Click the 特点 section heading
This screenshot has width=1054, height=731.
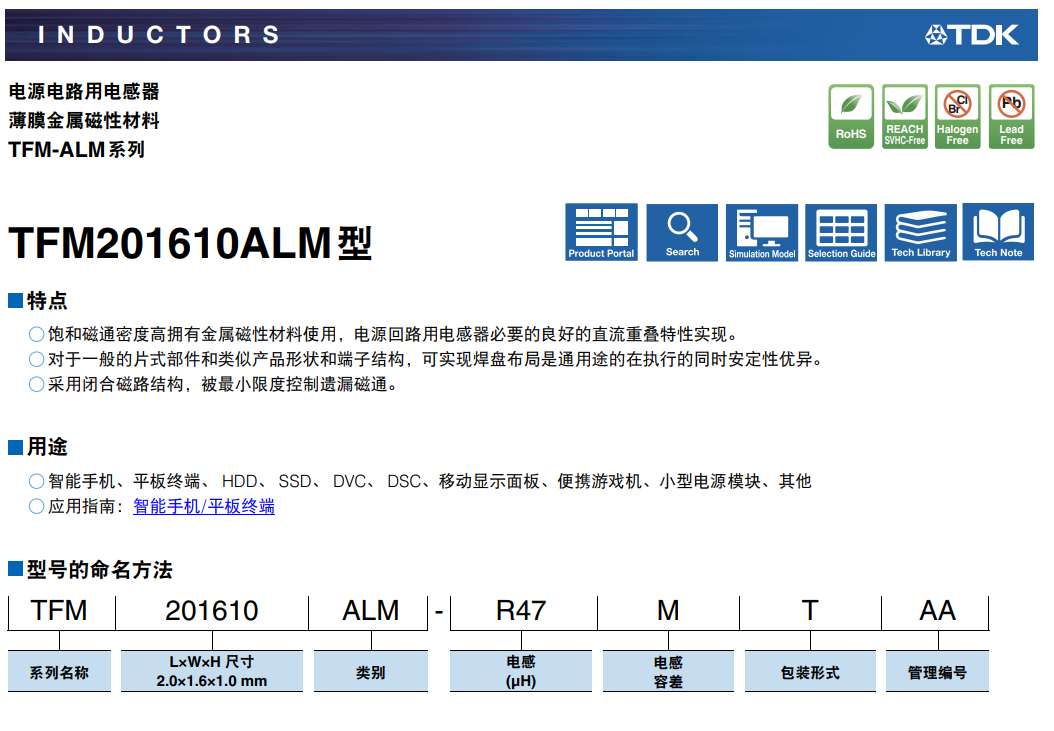[47, 301]
